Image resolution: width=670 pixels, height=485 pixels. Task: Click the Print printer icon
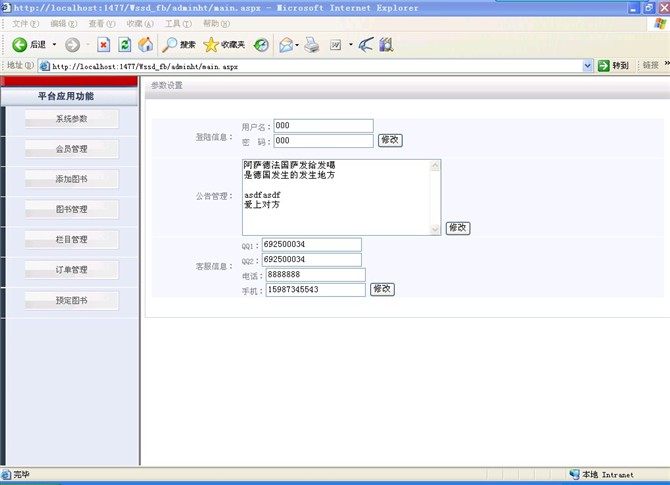[312, 44]
